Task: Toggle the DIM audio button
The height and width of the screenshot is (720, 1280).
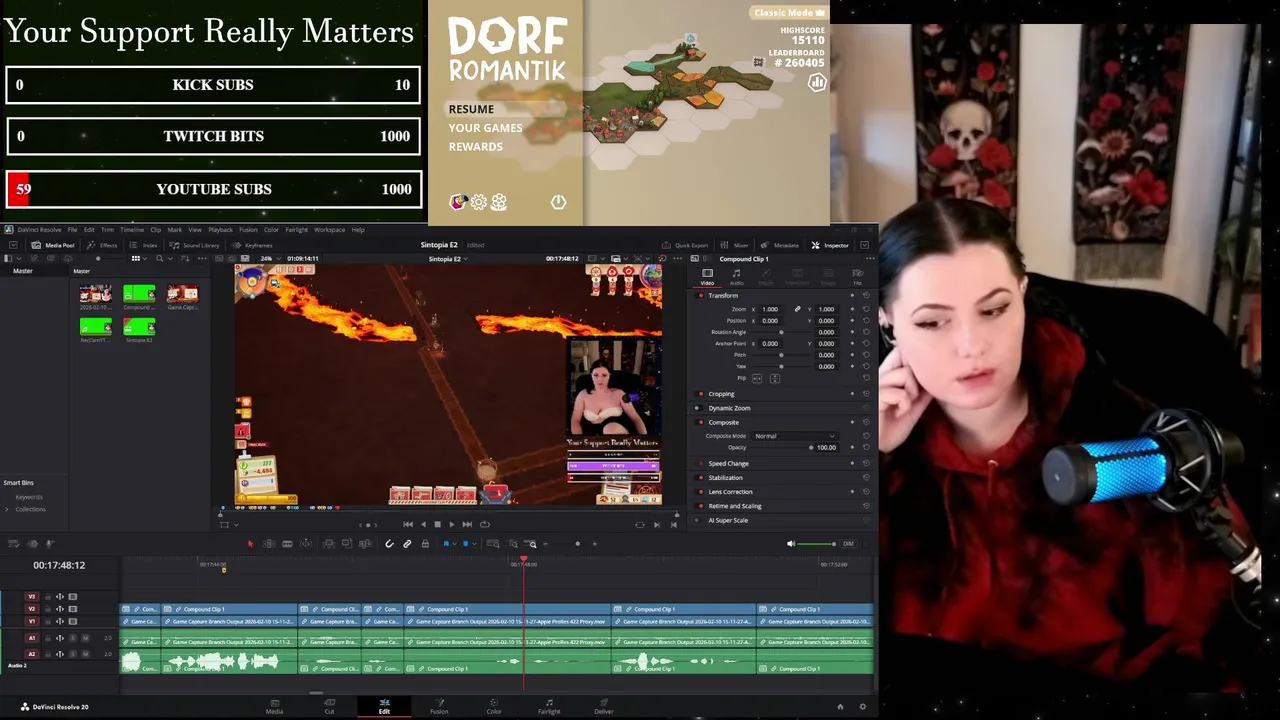Action: pyautogui.click(x=848, y=544)
